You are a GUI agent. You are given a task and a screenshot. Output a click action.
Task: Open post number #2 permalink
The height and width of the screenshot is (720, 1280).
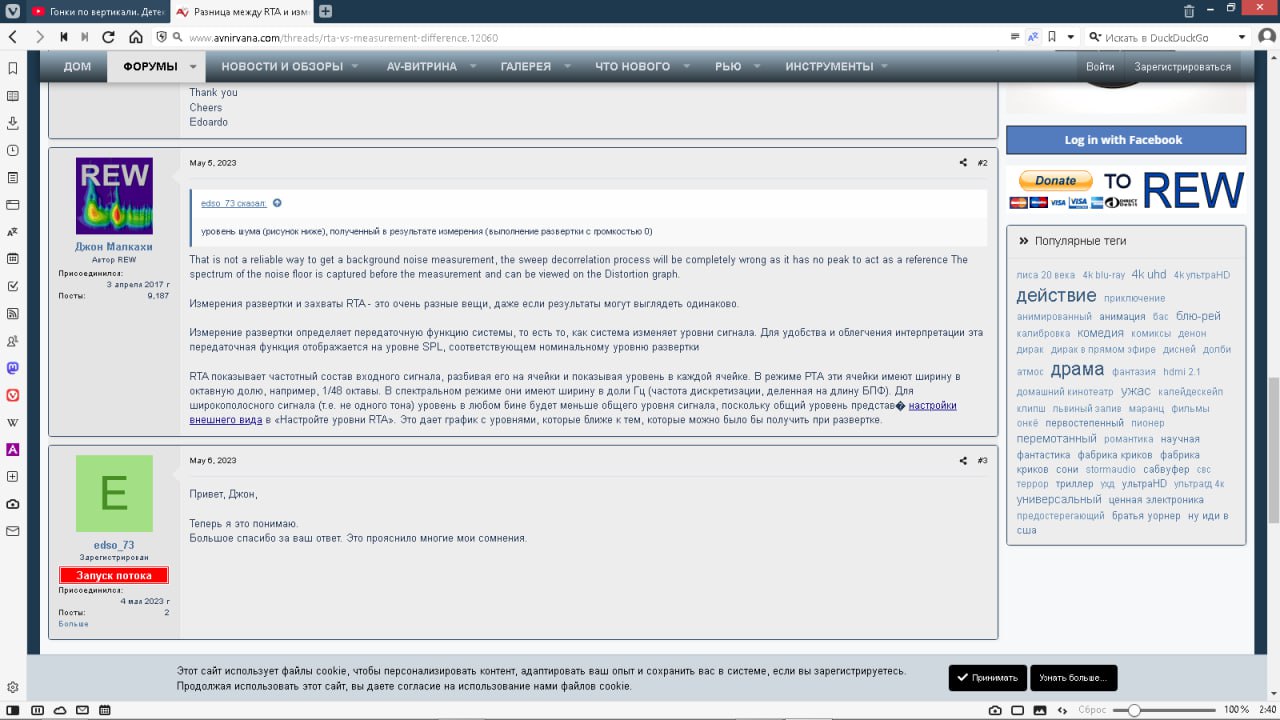pyautogui.click(x=982, y=163)
